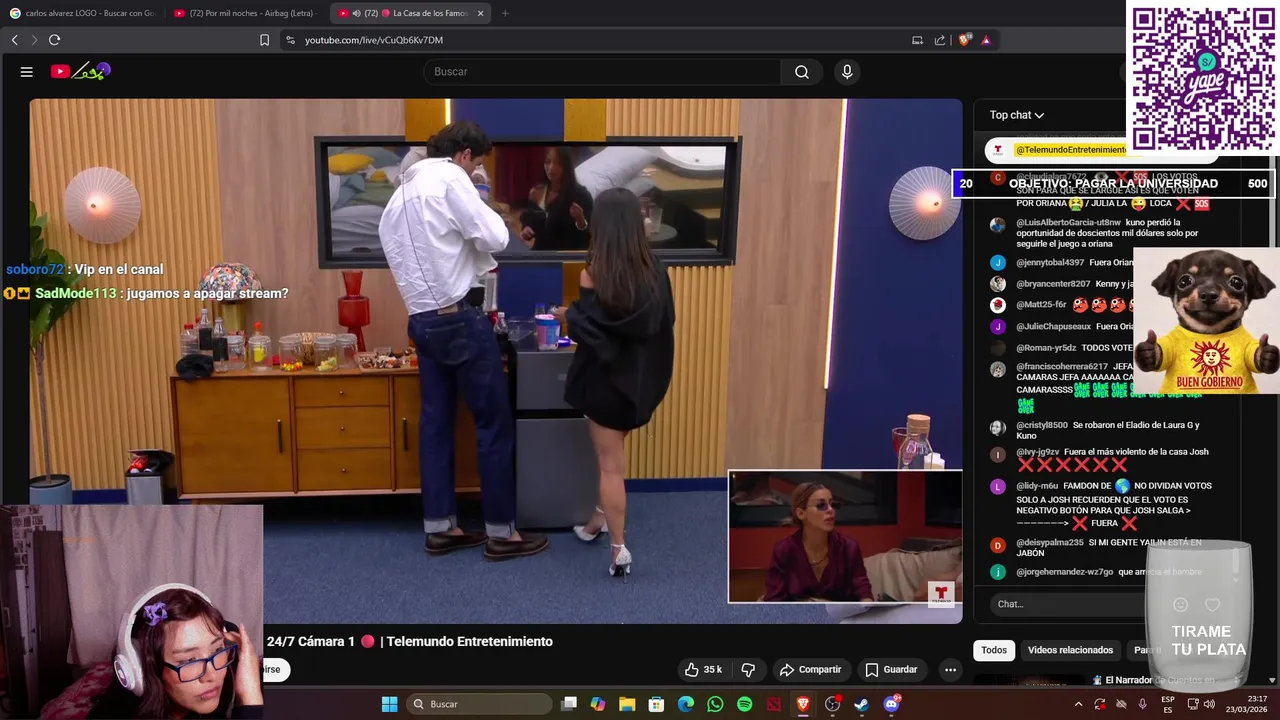This screenshot has height=720, width=1280.
Task: Click username @cristyl8500 in chat
Action: click(x=1042, y=425)
